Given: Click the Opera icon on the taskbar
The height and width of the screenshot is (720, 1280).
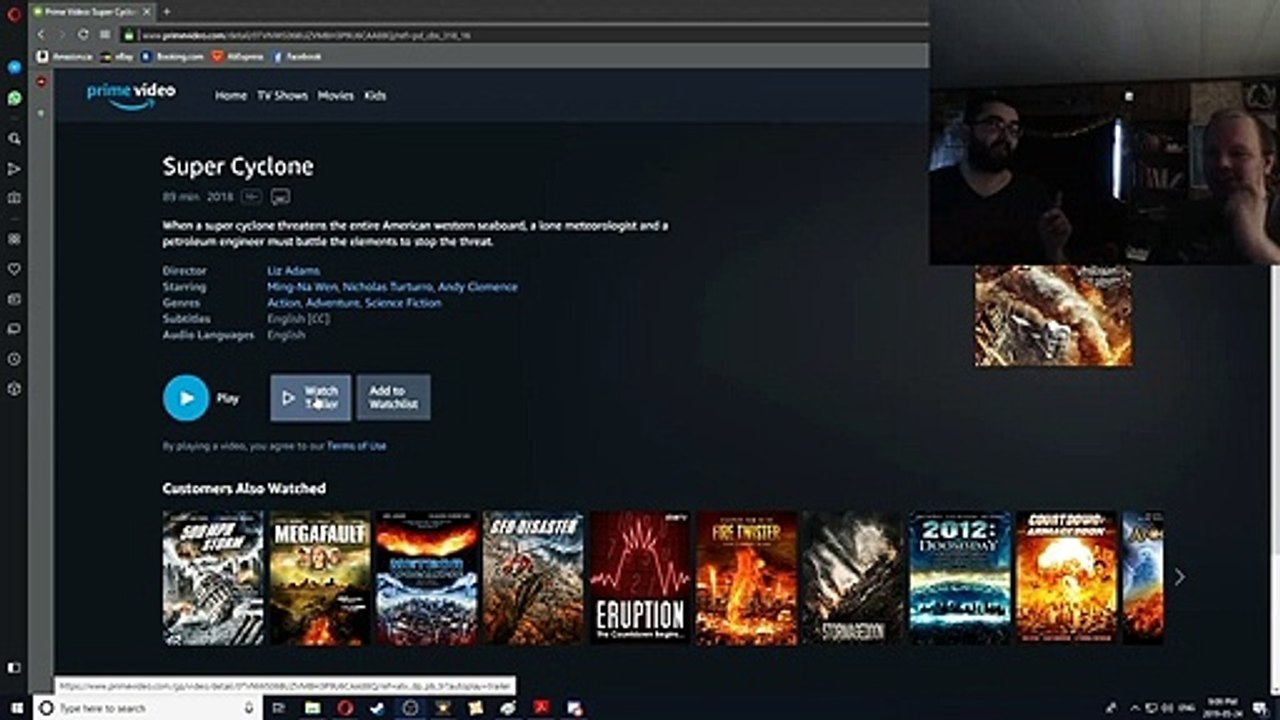Looking at the screenshot, I should pos(345,708).
